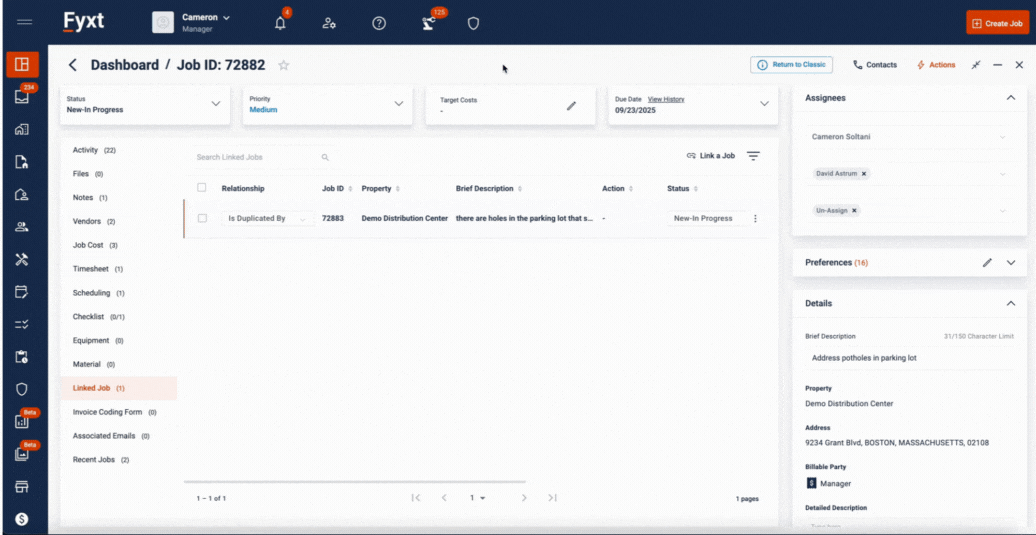Viewport: 1036px width, 535px height.
Task: Open the Job Cost tab
Action: (x=88, y=245)
